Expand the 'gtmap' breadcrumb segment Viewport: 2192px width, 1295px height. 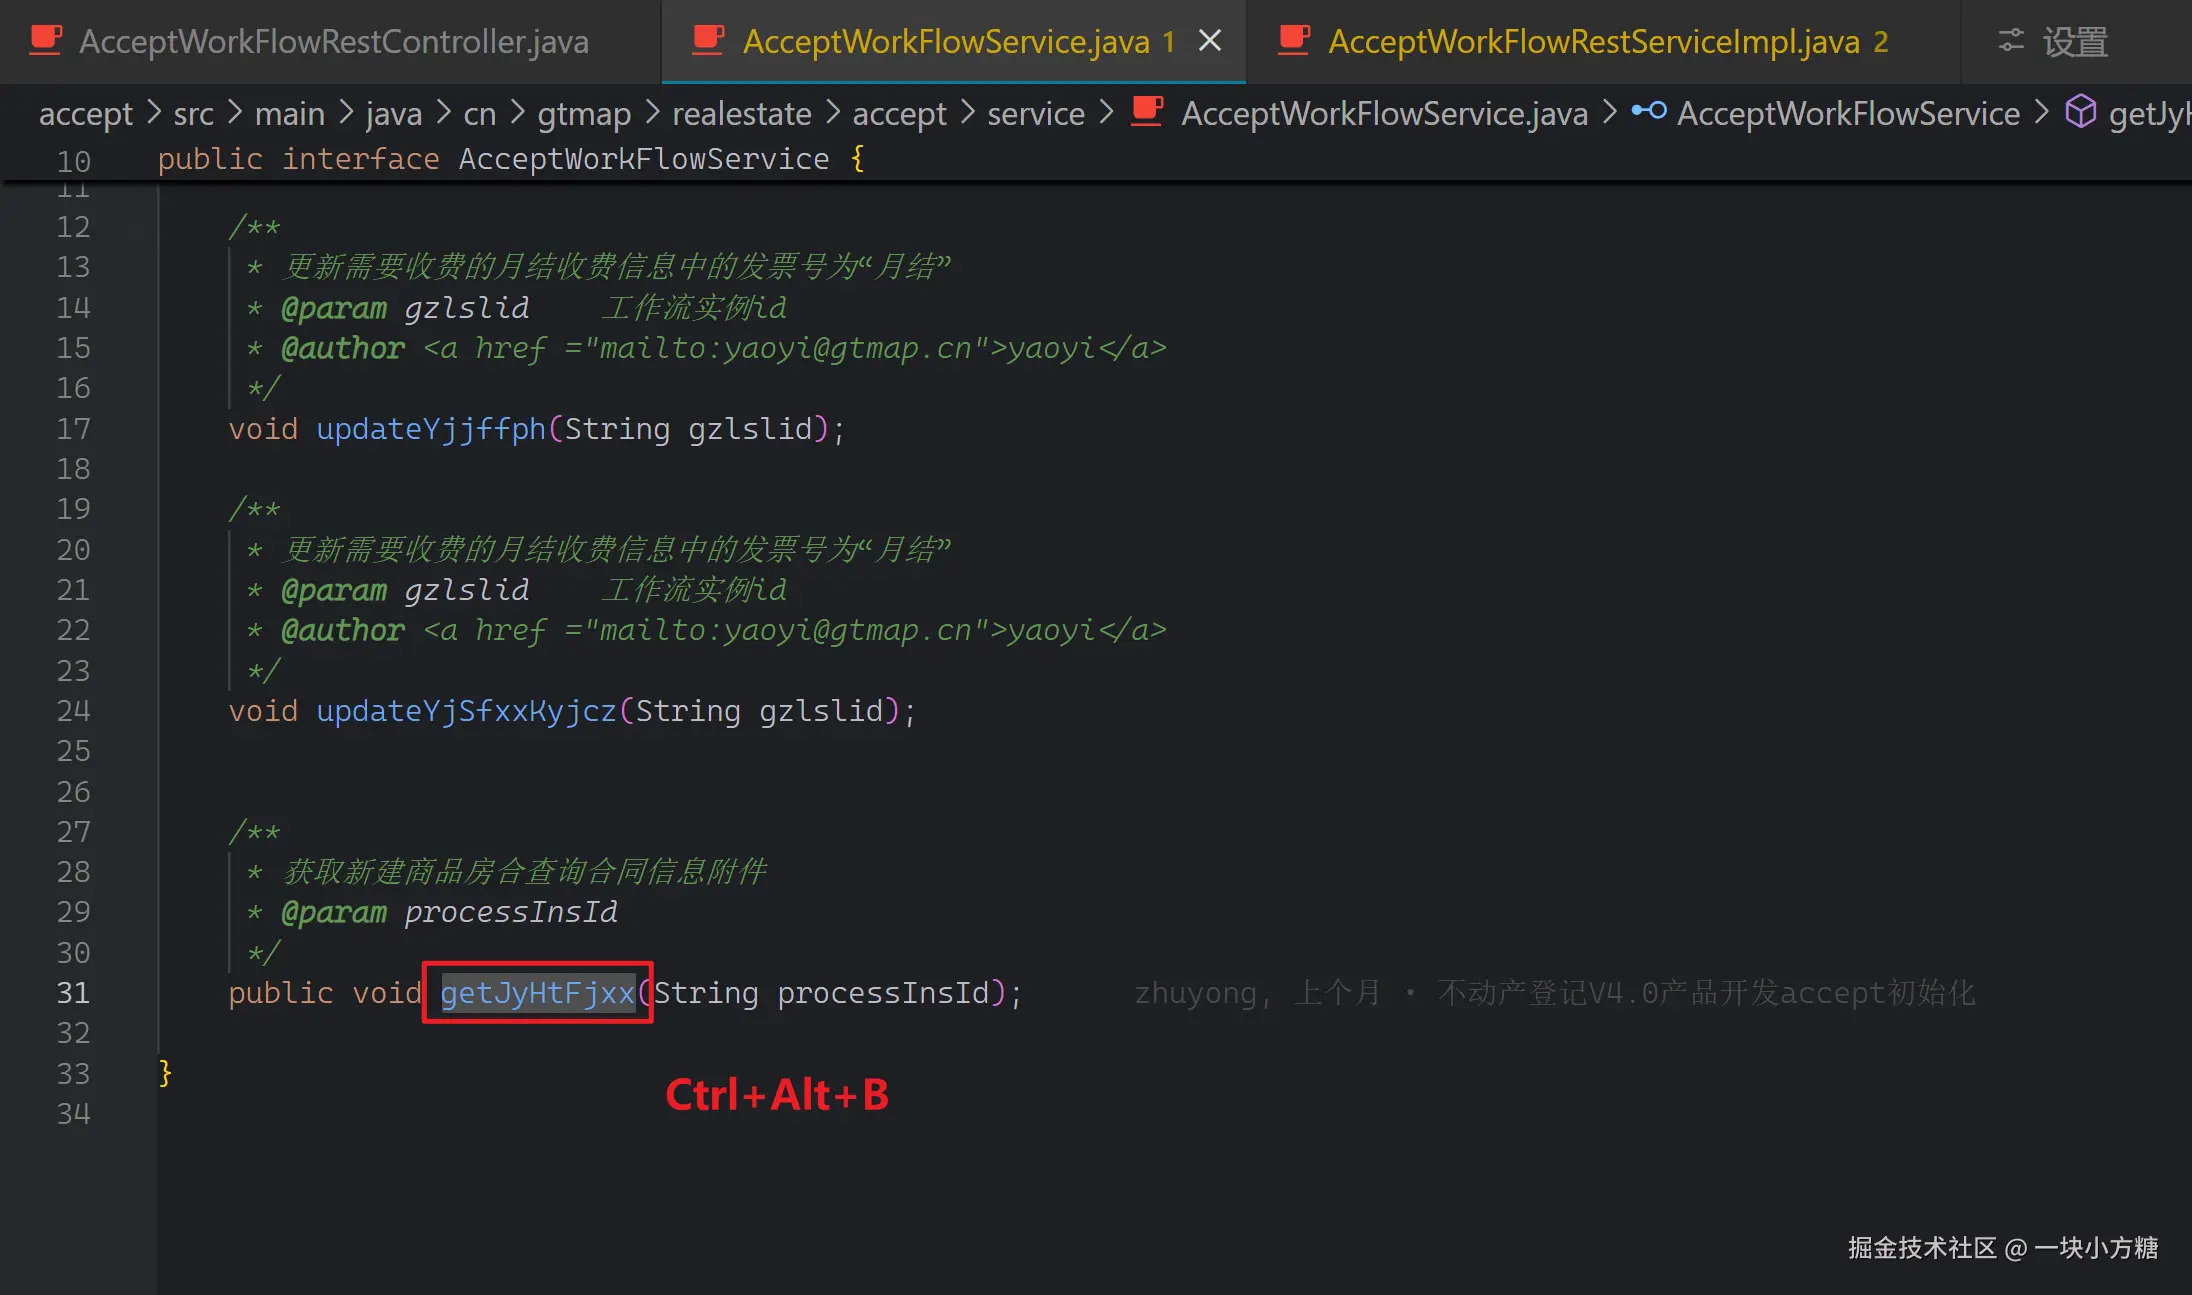tap(583, 114)
